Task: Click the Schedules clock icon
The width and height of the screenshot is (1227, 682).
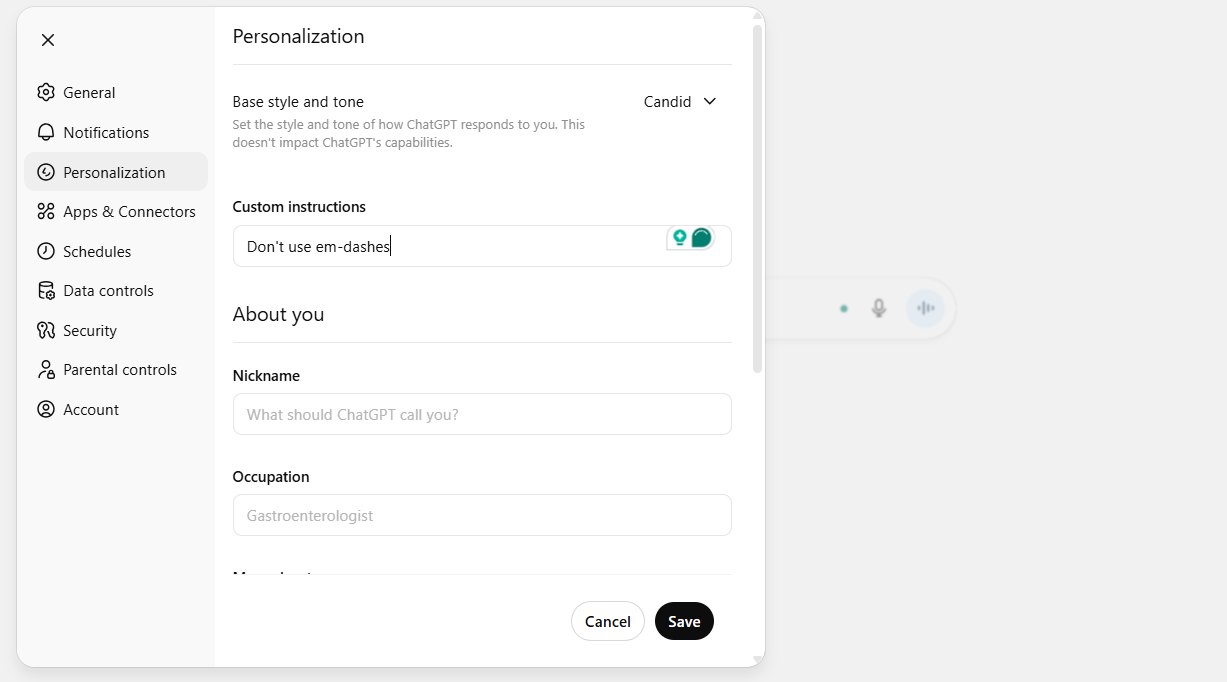Action: coord(46,252)
